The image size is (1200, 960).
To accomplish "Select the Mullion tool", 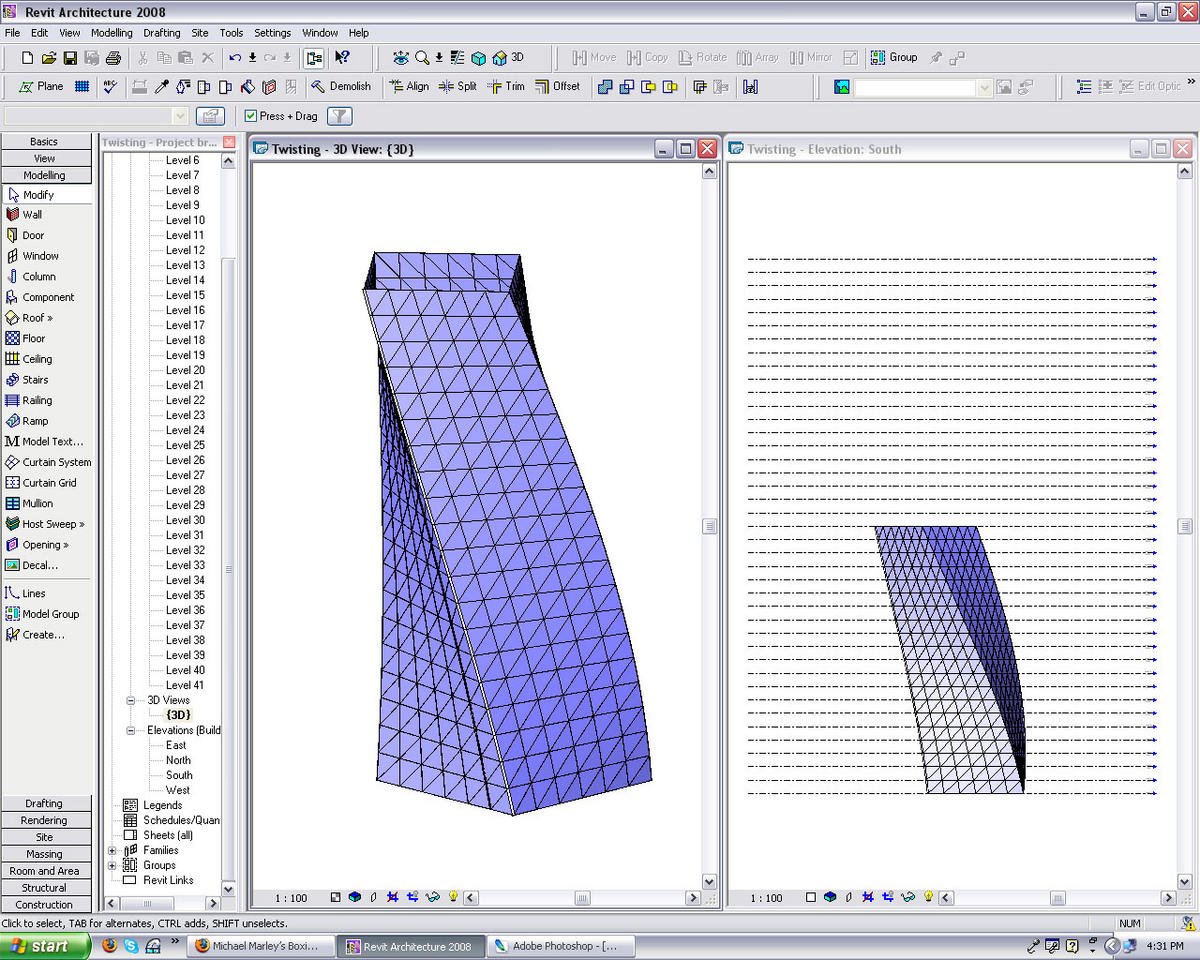I will (37, 504).
